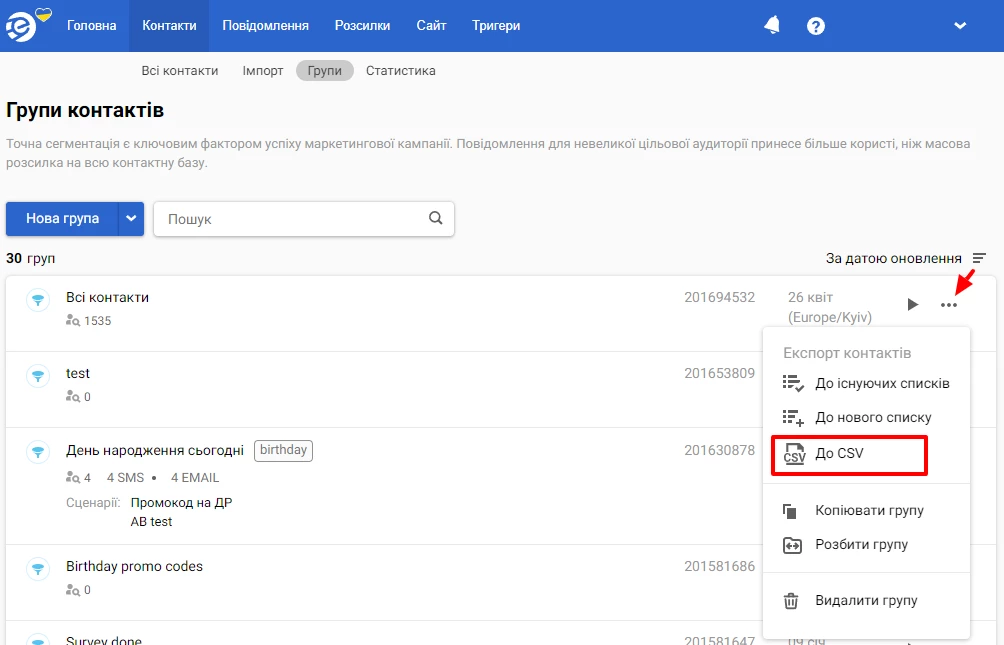Click the filter icon of День народження сьогодні
The width and height of the screenshot is (1004, 645).
(38, 452)
